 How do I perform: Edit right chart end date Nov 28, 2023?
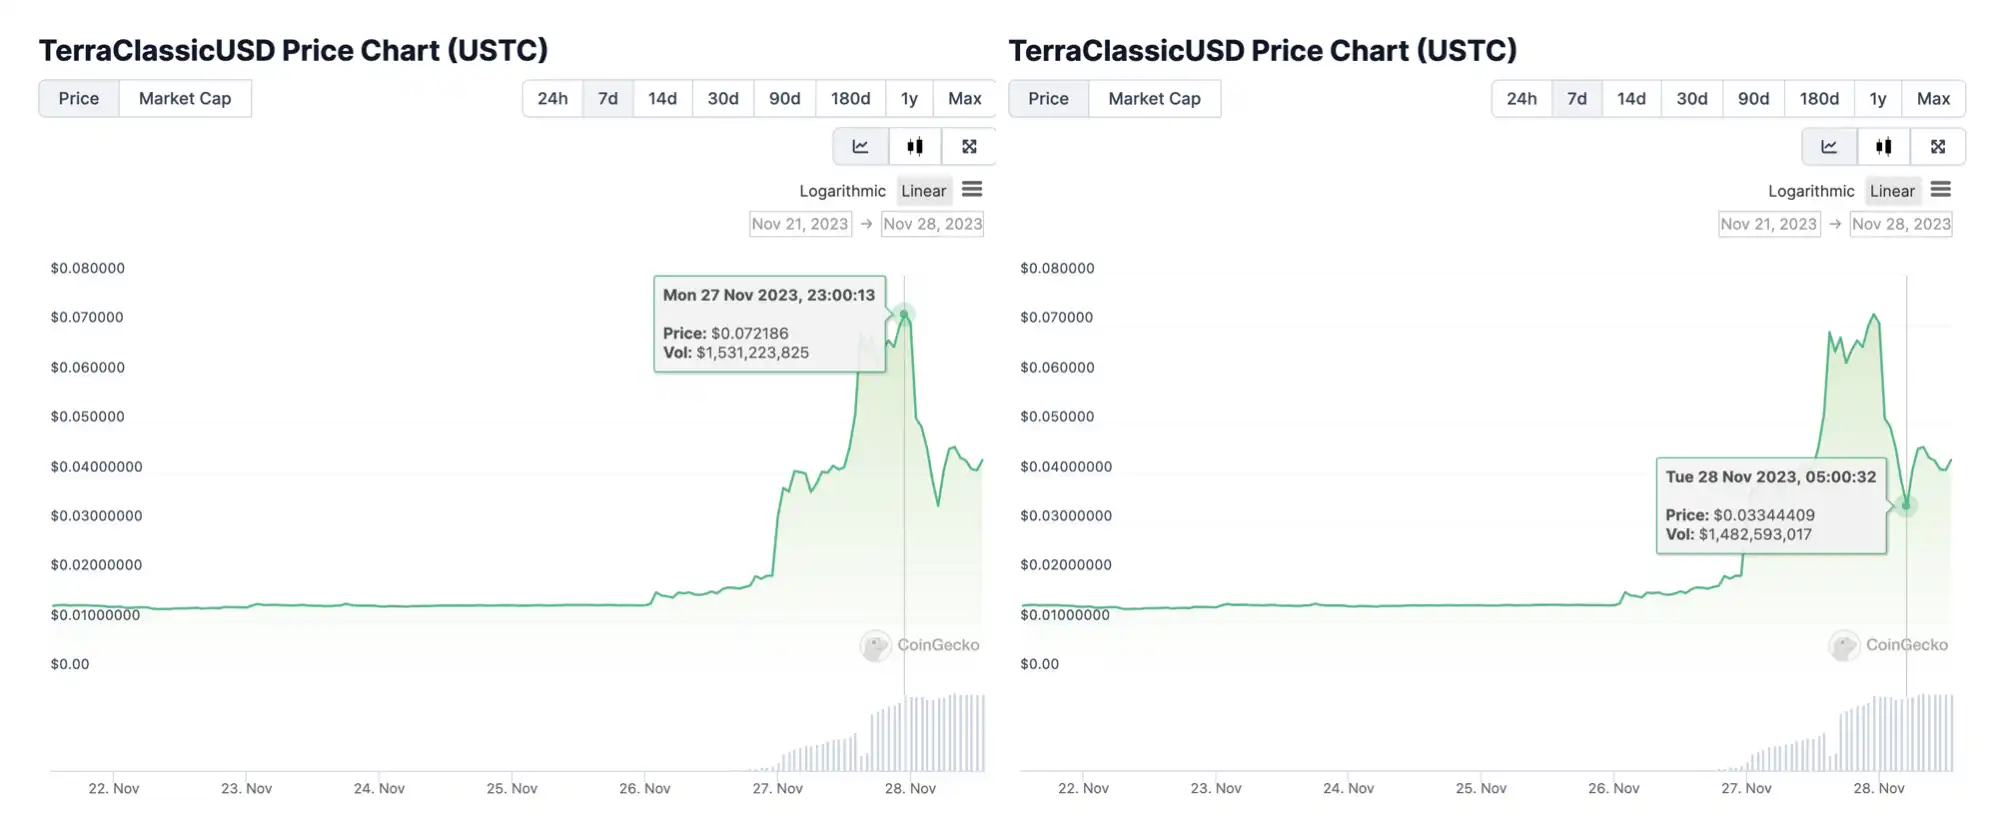pyautogui.click(x=1901, y=224)
